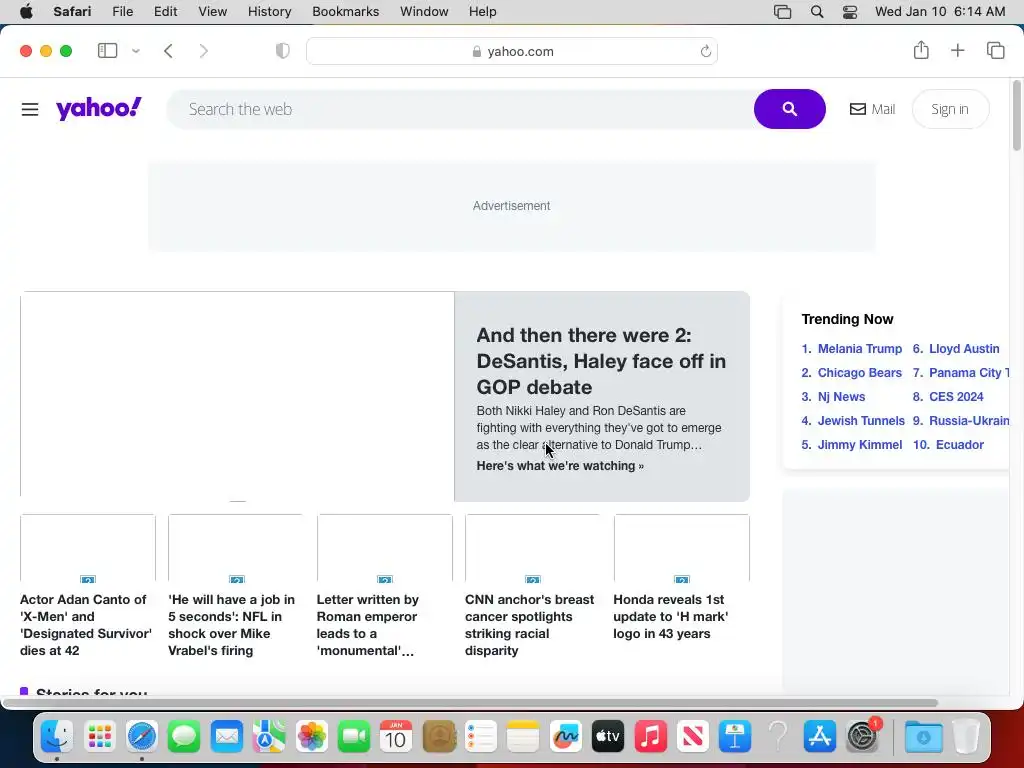Open Honda 'H mark' logo story
The height and width of the screenshot is (768, 1024).
pyautogui.click(x=671, y=616)
